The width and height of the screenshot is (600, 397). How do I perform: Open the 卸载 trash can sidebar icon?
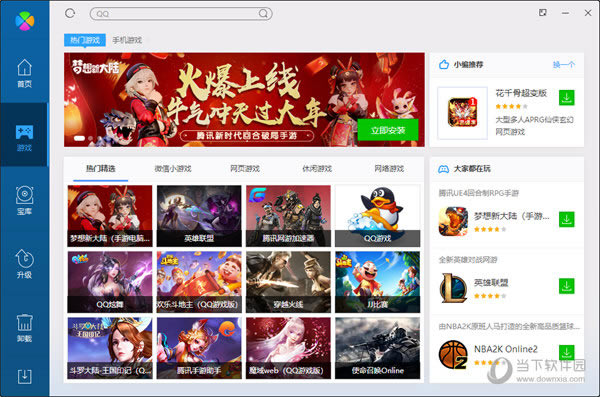click(x=24, y=328)
